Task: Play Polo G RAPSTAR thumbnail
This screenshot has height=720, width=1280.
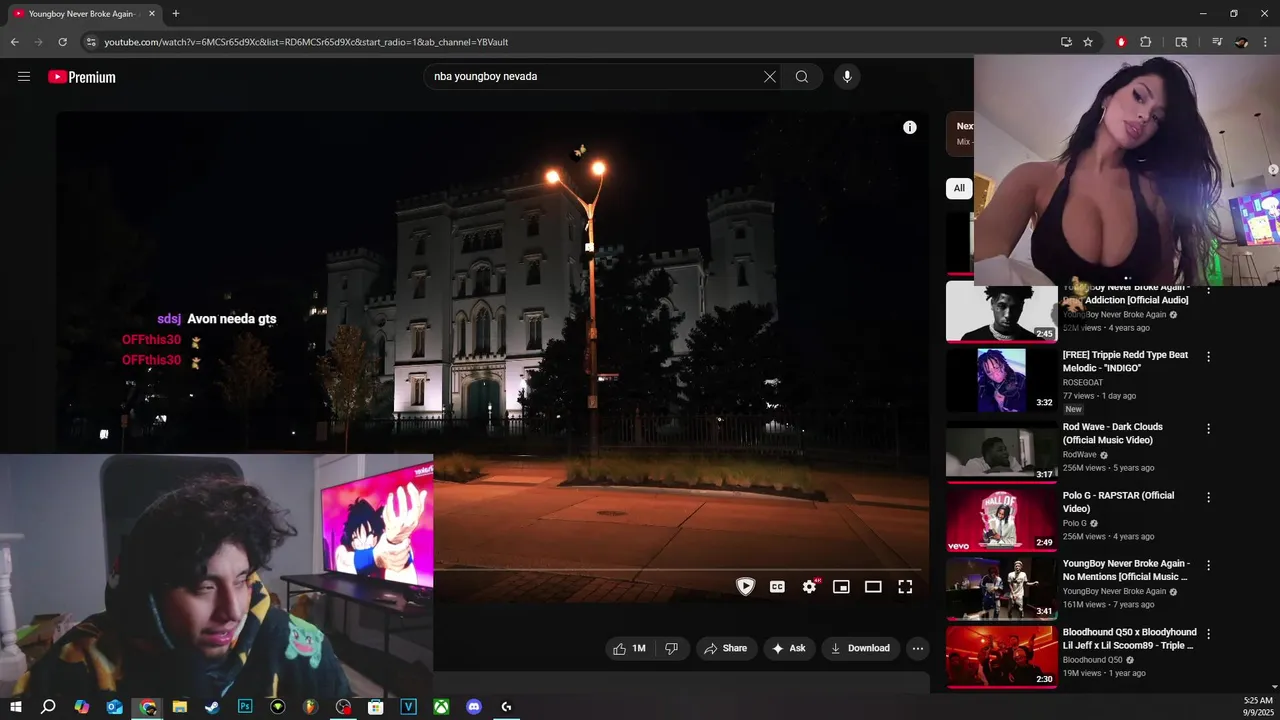Action: pos(1001,519)
